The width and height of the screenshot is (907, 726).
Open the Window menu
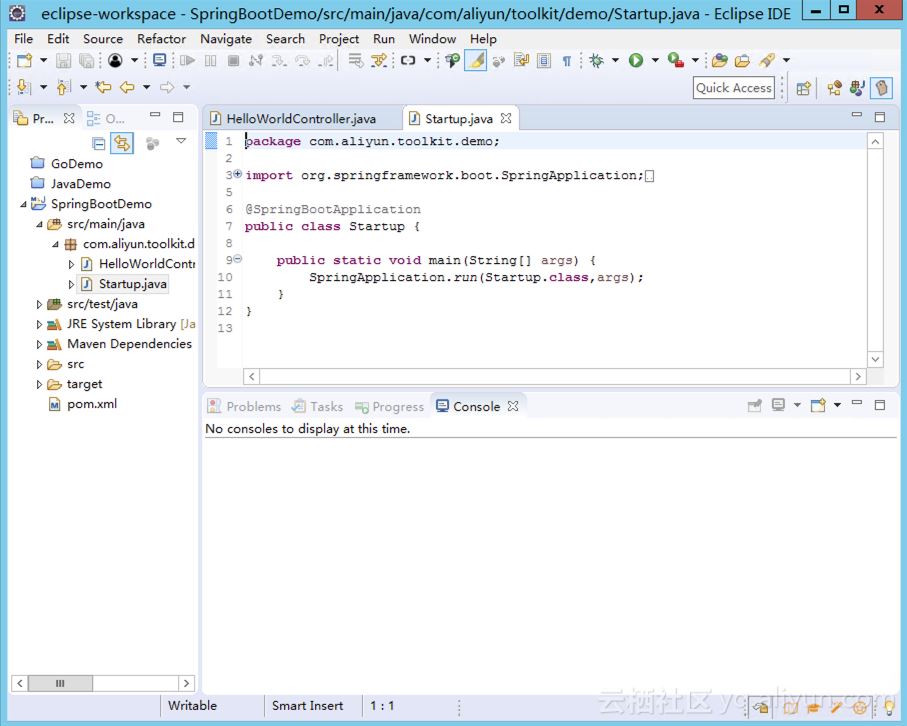433,39
